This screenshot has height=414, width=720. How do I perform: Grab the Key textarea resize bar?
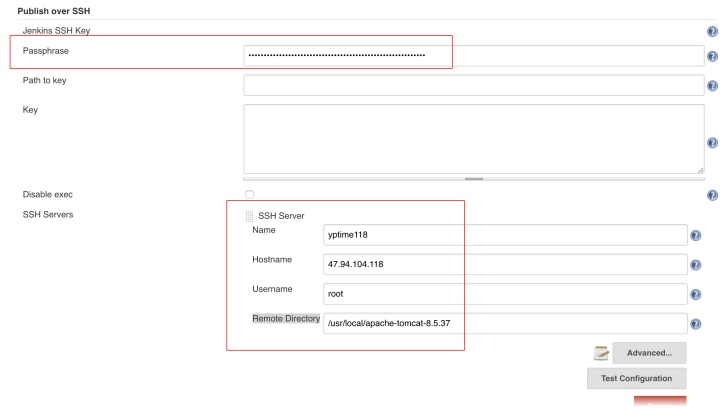[473, 179]
